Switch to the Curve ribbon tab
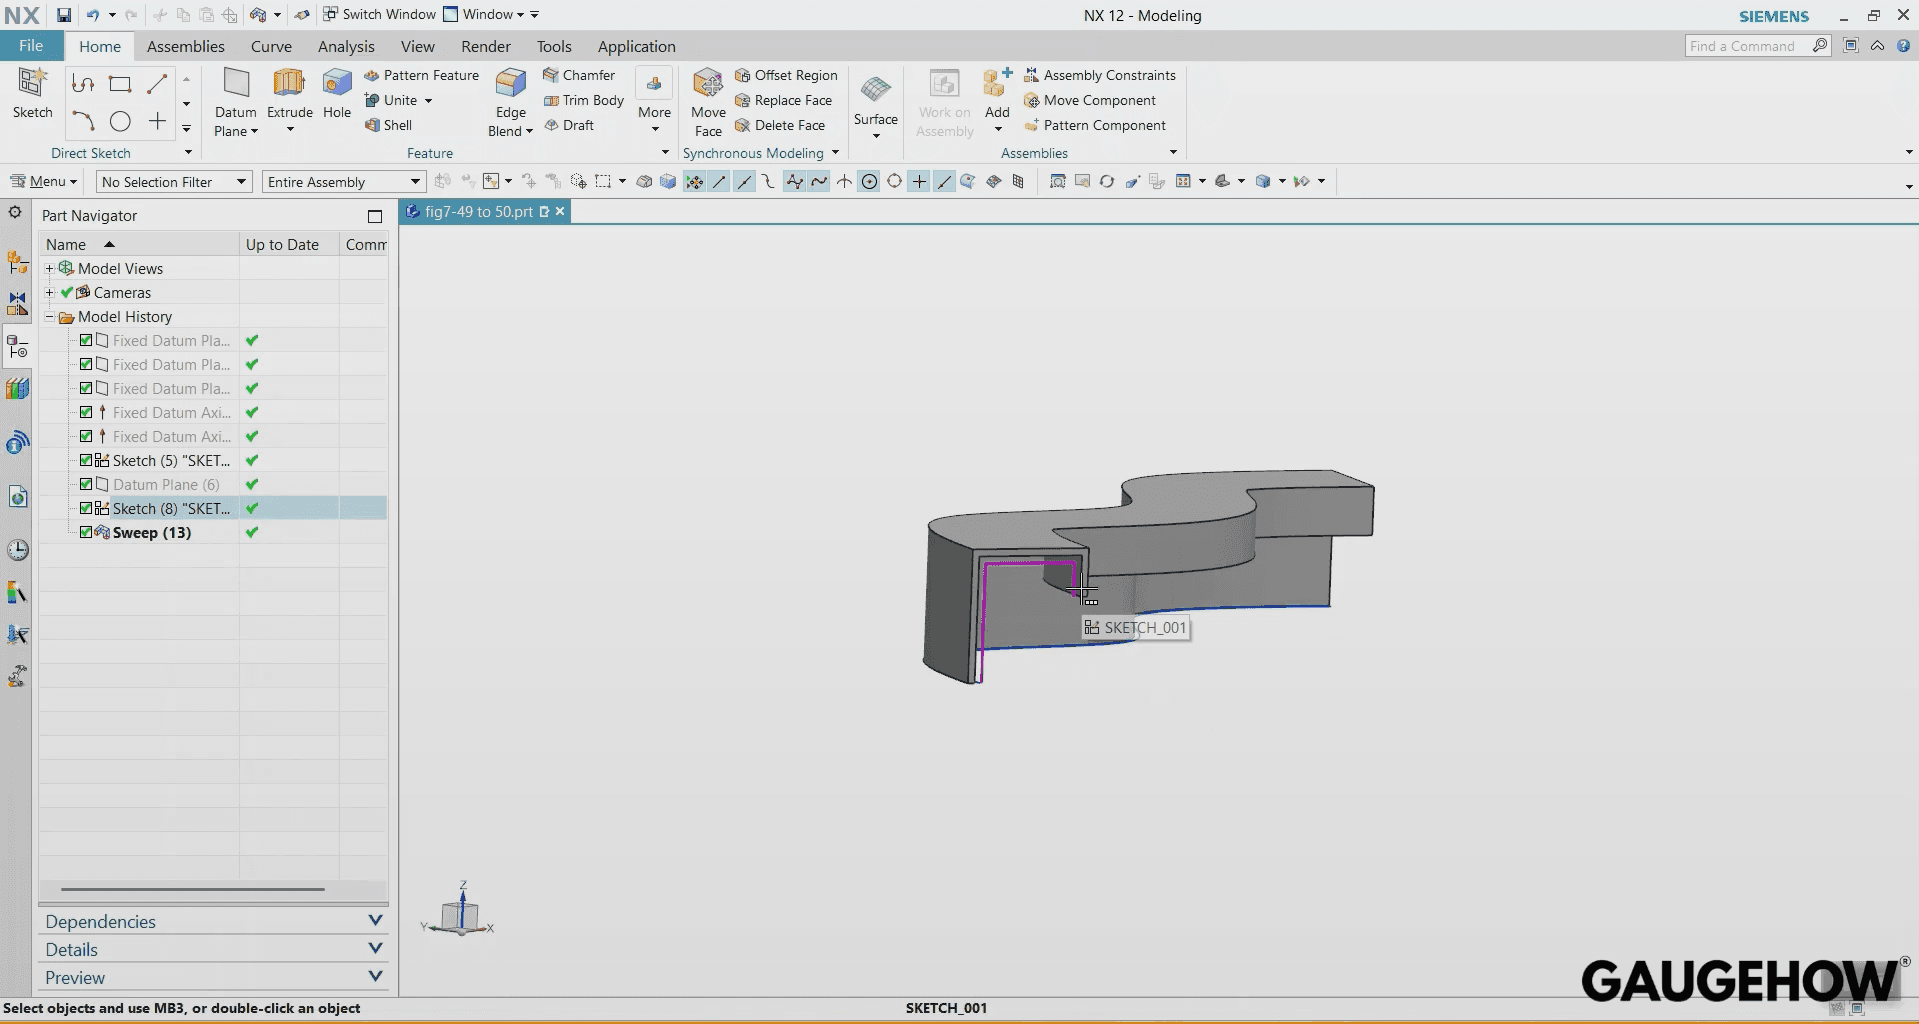Image resolution: width=1919 pixels, height=1024 pixels. [270, 46]
